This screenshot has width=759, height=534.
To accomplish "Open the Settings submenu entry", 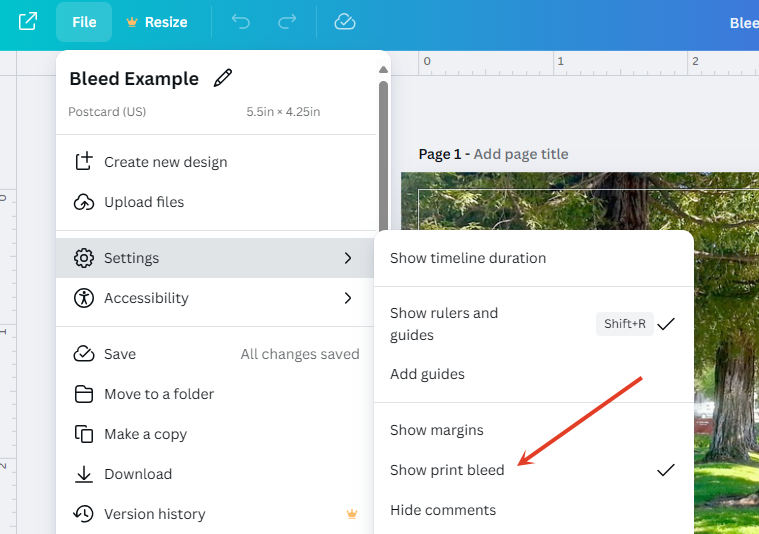I will (x=216, y=258).
